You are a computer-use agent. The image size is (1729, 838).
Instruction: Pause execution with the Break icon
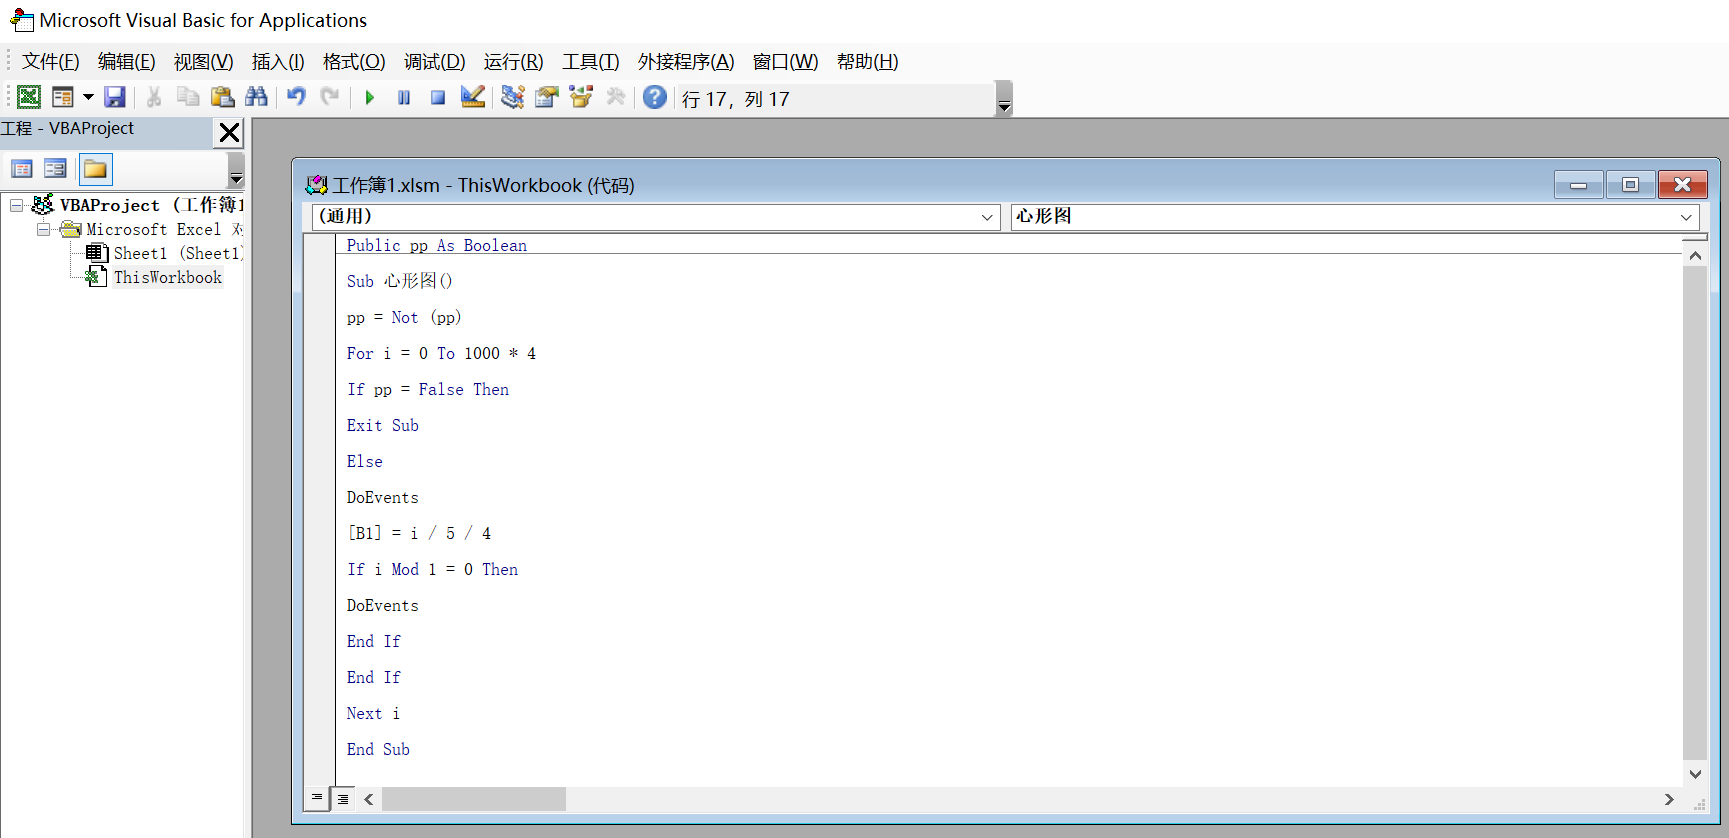click(404, 97)
